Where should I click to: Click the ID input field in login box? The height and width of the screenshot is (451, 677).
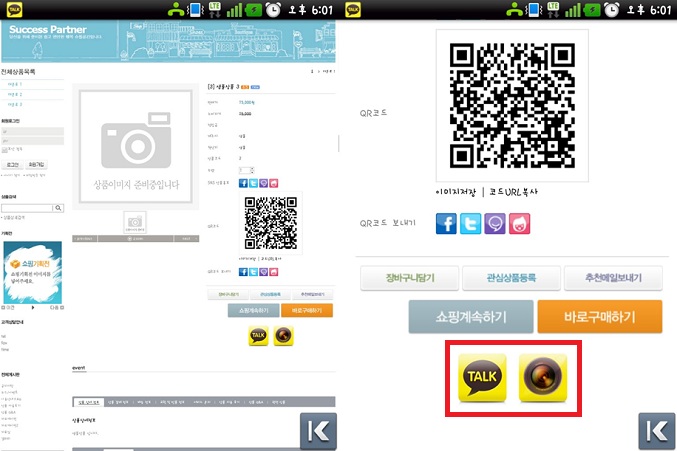[32, 132]
